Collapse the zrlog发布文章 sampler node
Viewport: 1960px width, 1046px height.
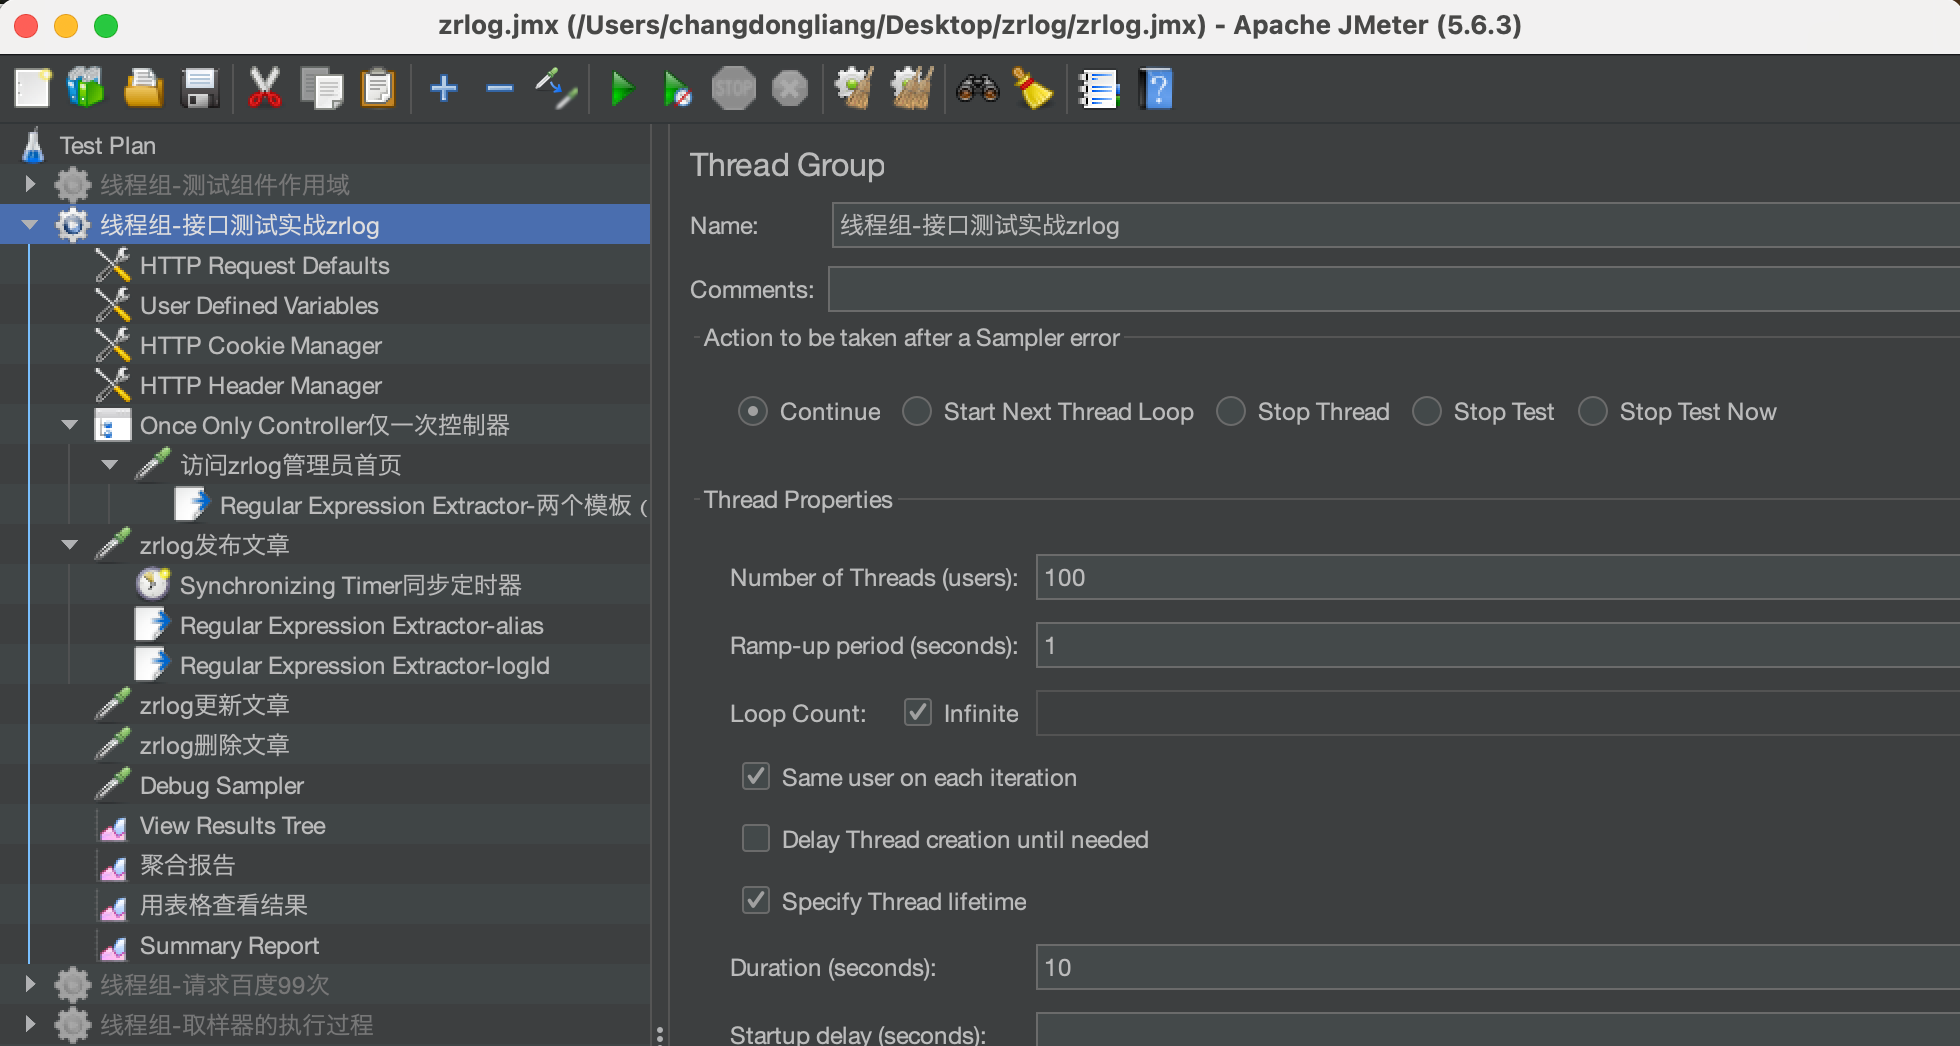point(70,545)
